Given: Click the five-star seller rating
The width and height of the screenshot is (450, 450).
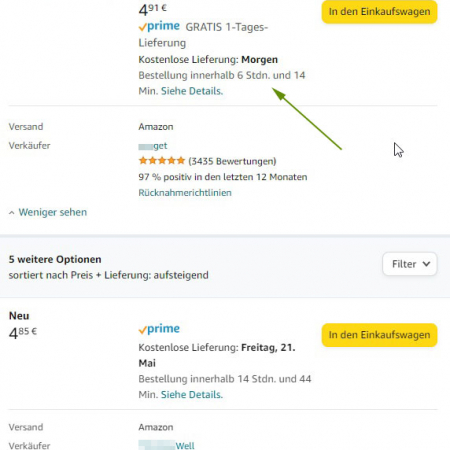Looking at the screenshot, I should (162, 161).
